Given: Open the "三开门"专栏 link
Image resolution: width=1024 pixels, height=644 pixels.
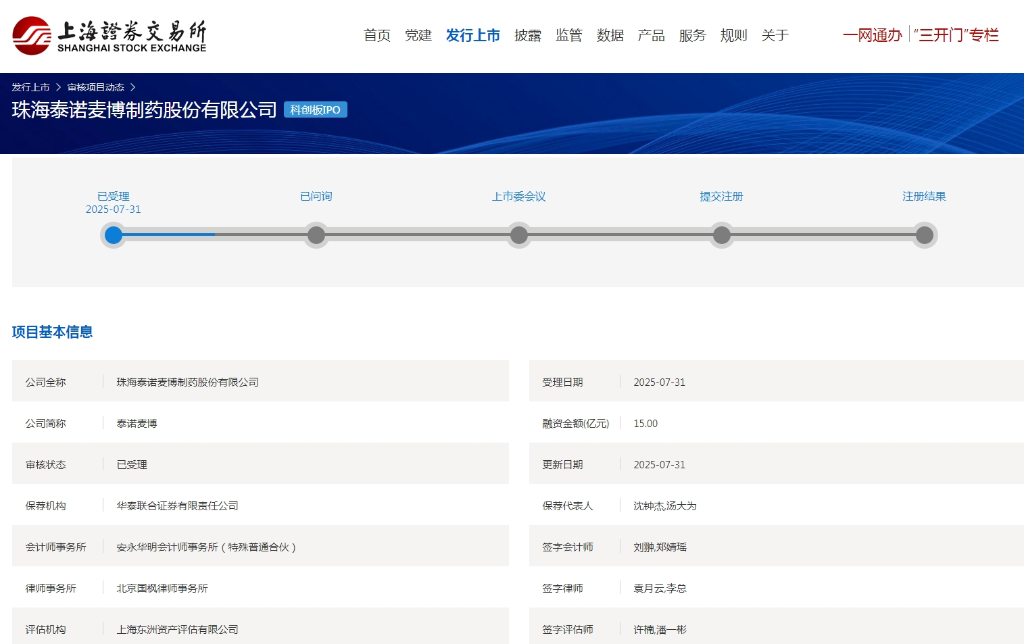Looking at the screenshot, I should click(x=956, y=35).
